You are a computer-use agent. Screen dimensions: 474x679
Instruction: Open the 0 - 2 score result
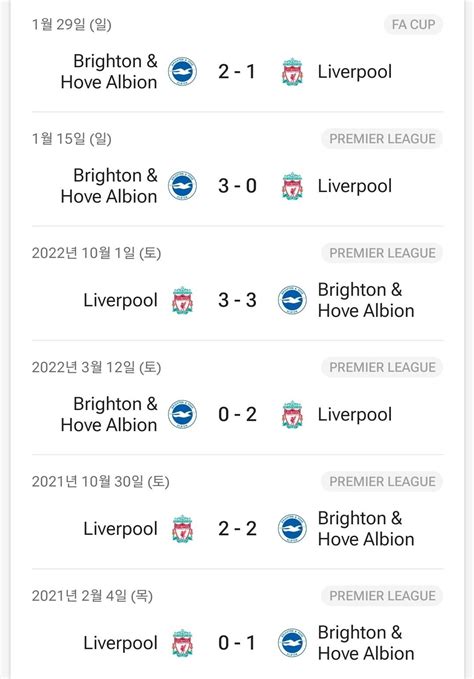pyautogui.click(x=237, y=414)
